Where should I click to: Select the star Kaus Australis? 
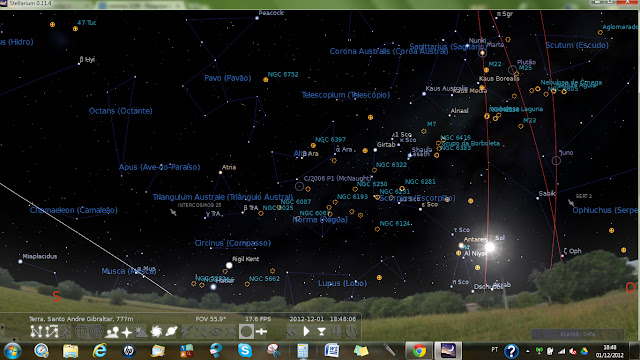(x=424, y=94)
